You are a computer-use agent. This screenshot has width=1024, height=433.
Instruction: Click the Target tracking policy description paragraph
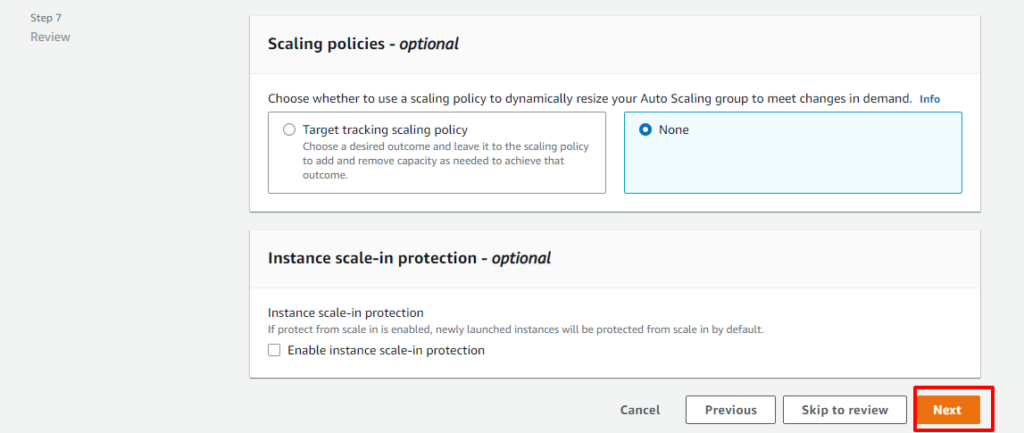click(446, 161)
